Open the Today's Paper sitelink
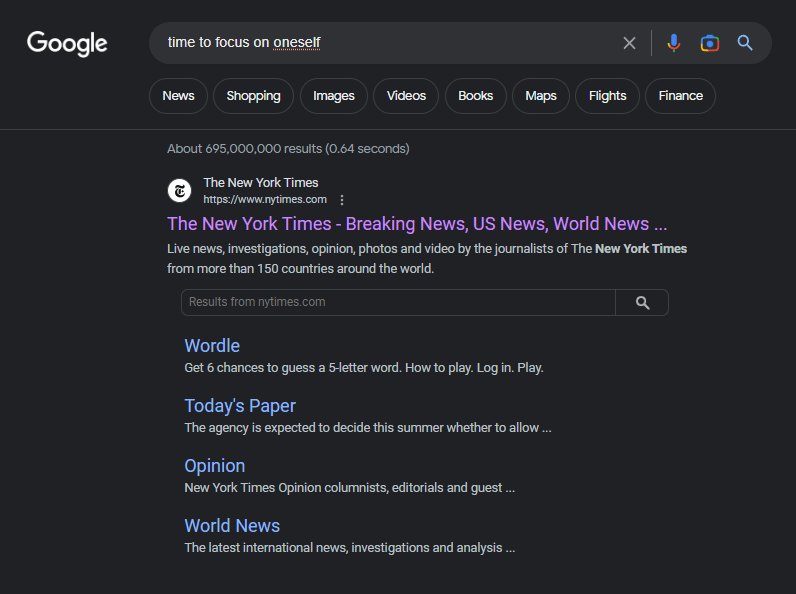796x594 pixels. pyautogui.click(x=240, y=406)
